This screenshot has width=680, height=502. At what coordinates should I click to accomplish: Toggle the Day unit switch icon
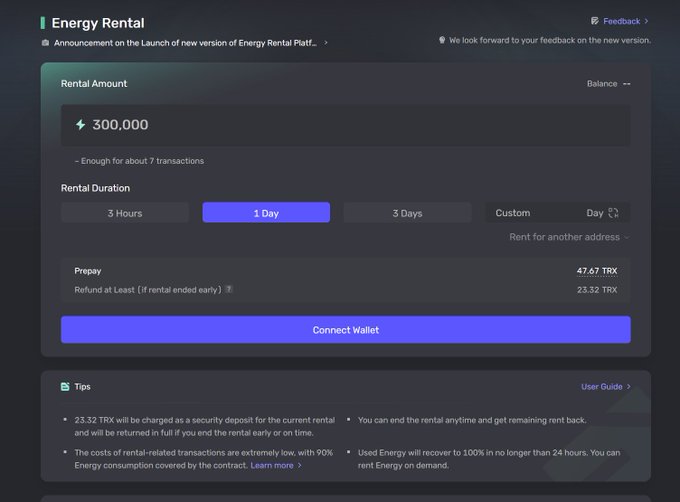pyautogui.click(x=613, y=213)
